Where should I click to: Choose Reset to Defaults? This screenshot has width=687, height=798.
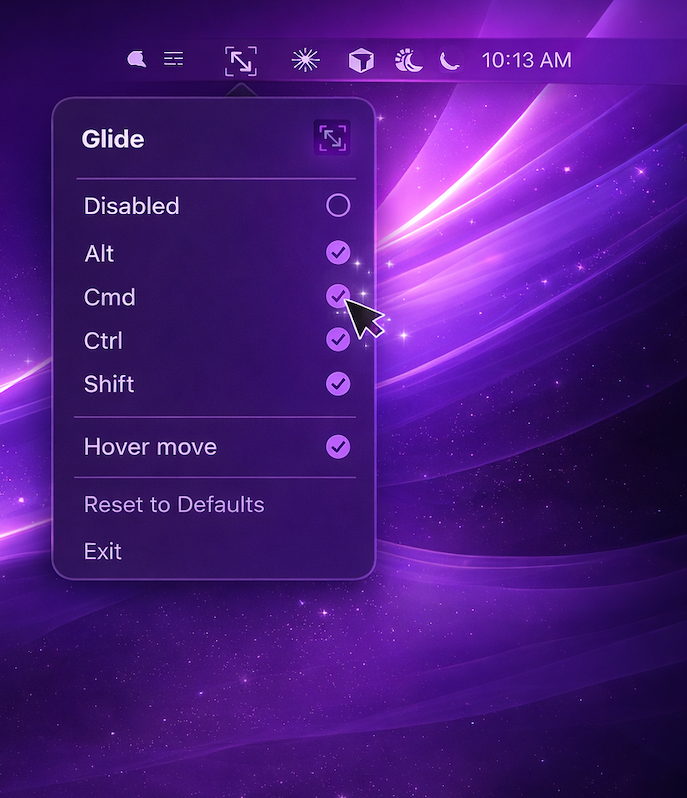pyautogui.click(x=174, y=504)
